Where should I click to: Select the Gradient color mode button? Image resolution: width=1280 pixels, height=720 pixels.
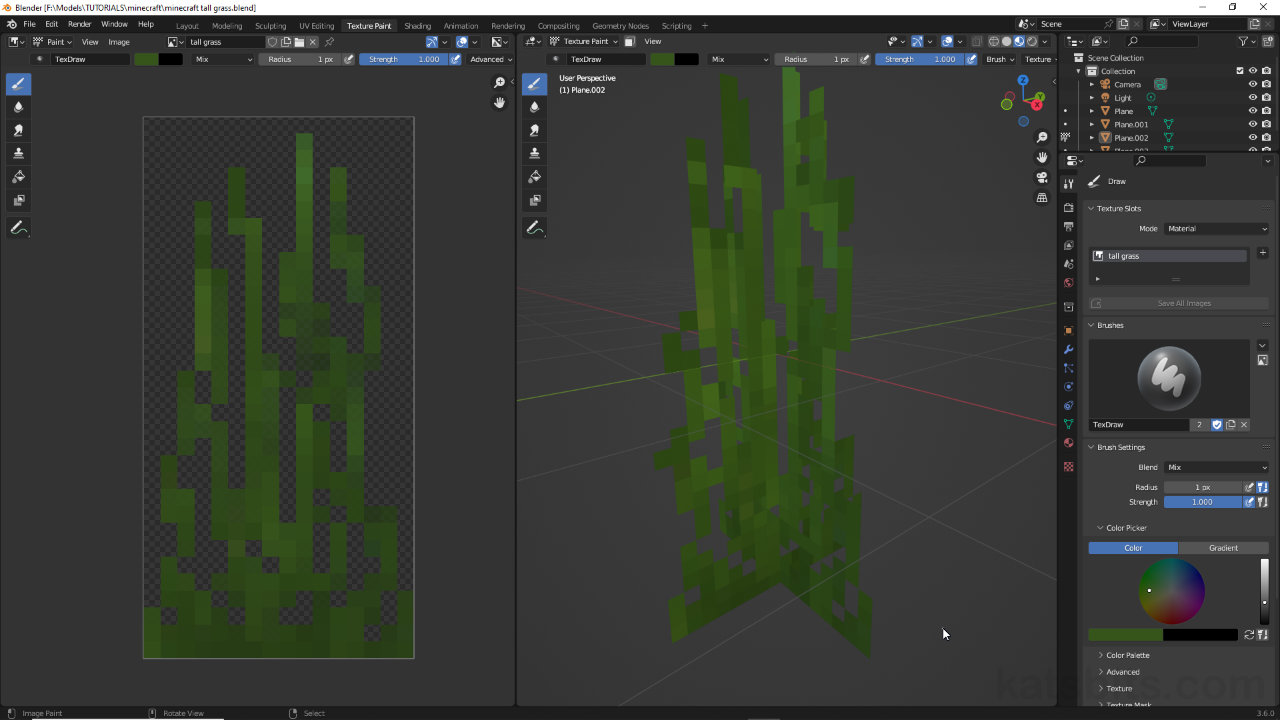[x=1224, y=548]
